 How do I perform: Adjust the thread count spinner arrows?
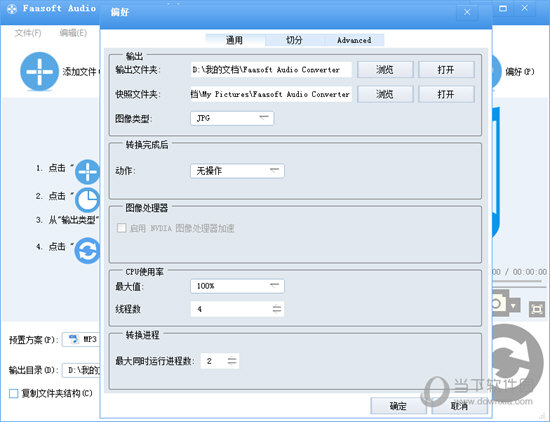[277, 309]
